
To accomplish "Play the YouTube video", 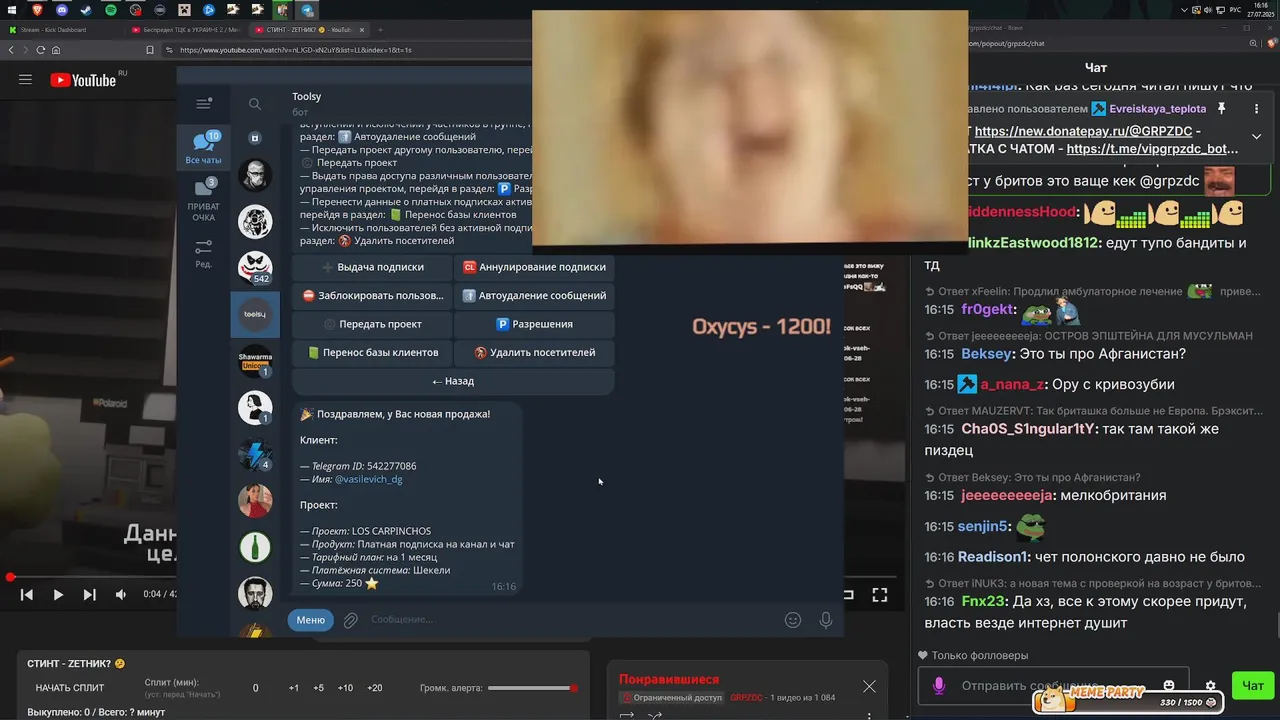I will click(x=58, y=595).
